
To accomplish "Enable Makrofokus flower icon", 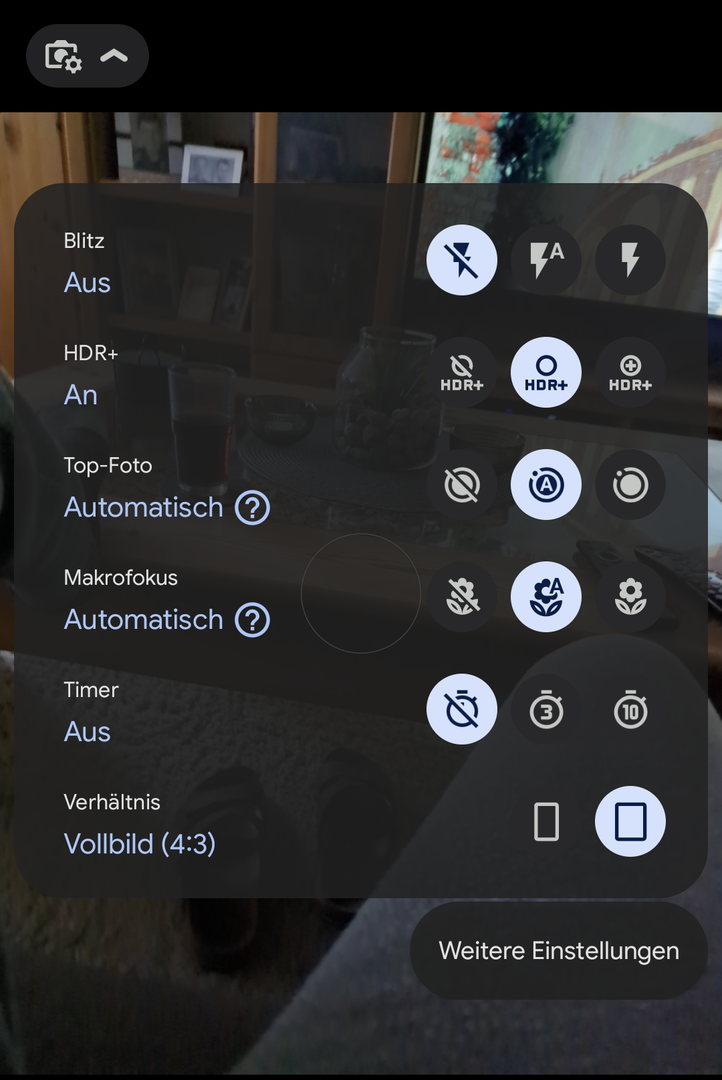I will 630,596.
